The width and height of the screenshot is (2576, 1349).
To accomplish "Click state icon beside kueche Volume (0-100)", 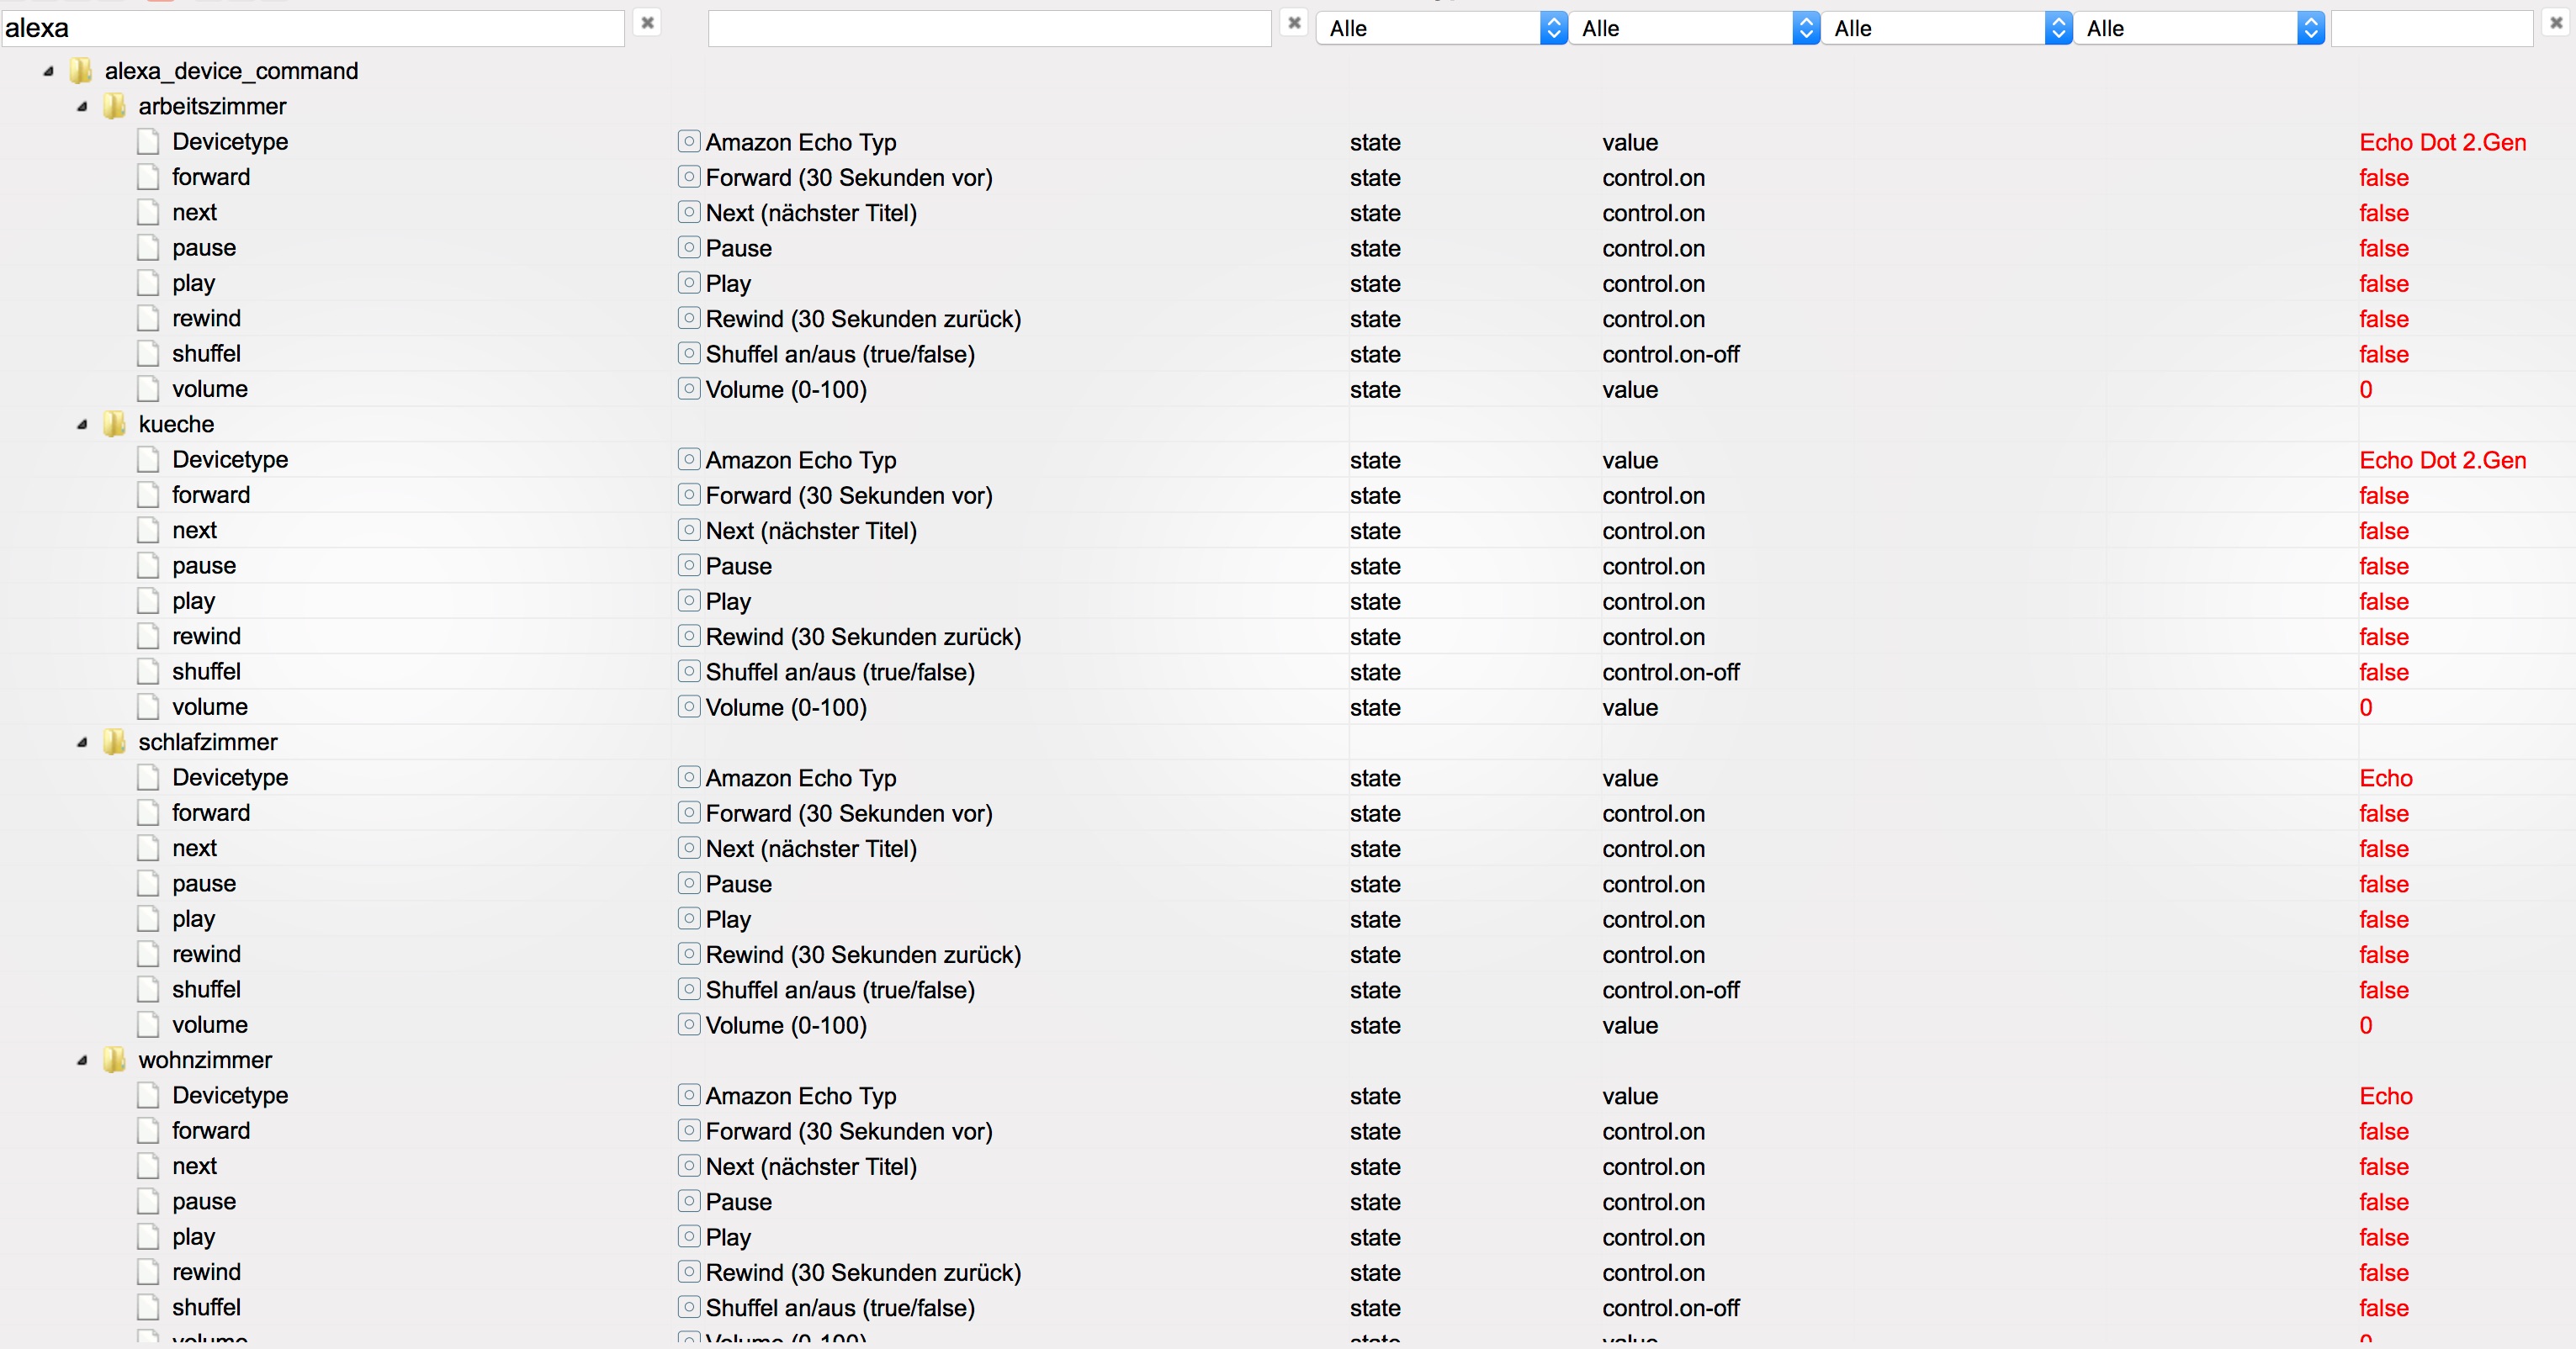I will click(x=689, y=706).
